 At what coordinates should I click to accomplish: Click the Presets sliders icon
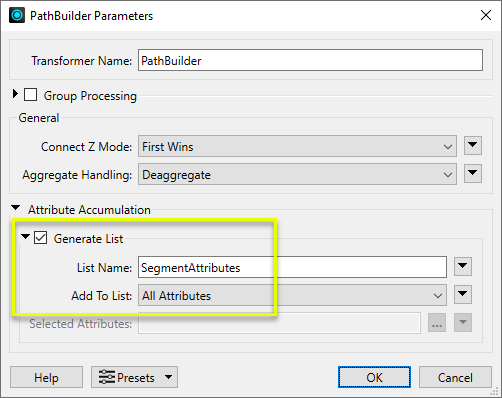[107, 377]
